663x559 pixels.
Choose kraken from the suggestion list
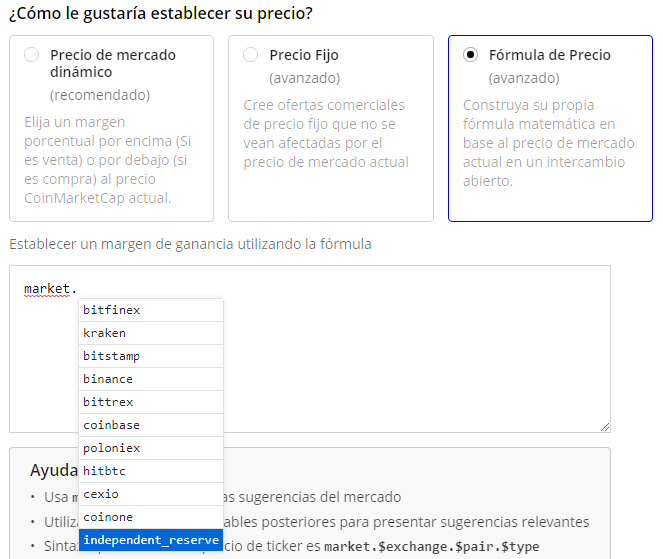(x=151, y=333)
